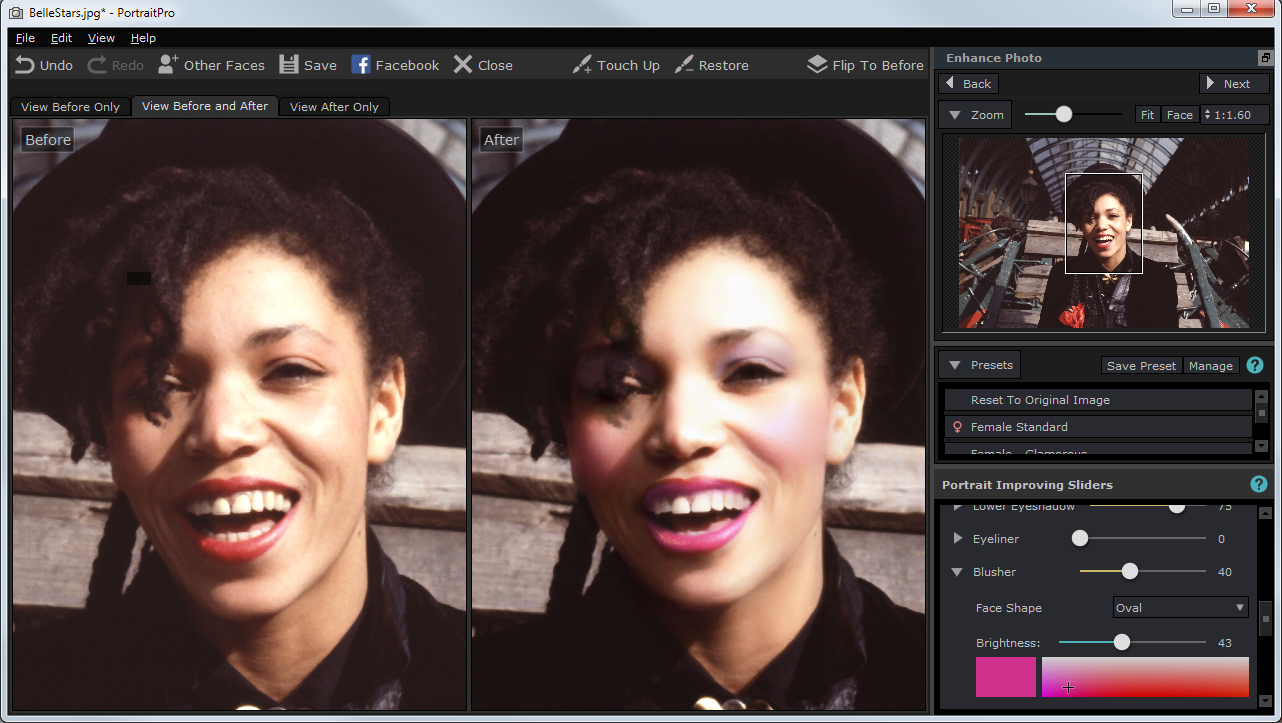1282x723 pixels.
Task: Open the Edit menu
Action: pyautogui.click(x=61, y=38)
